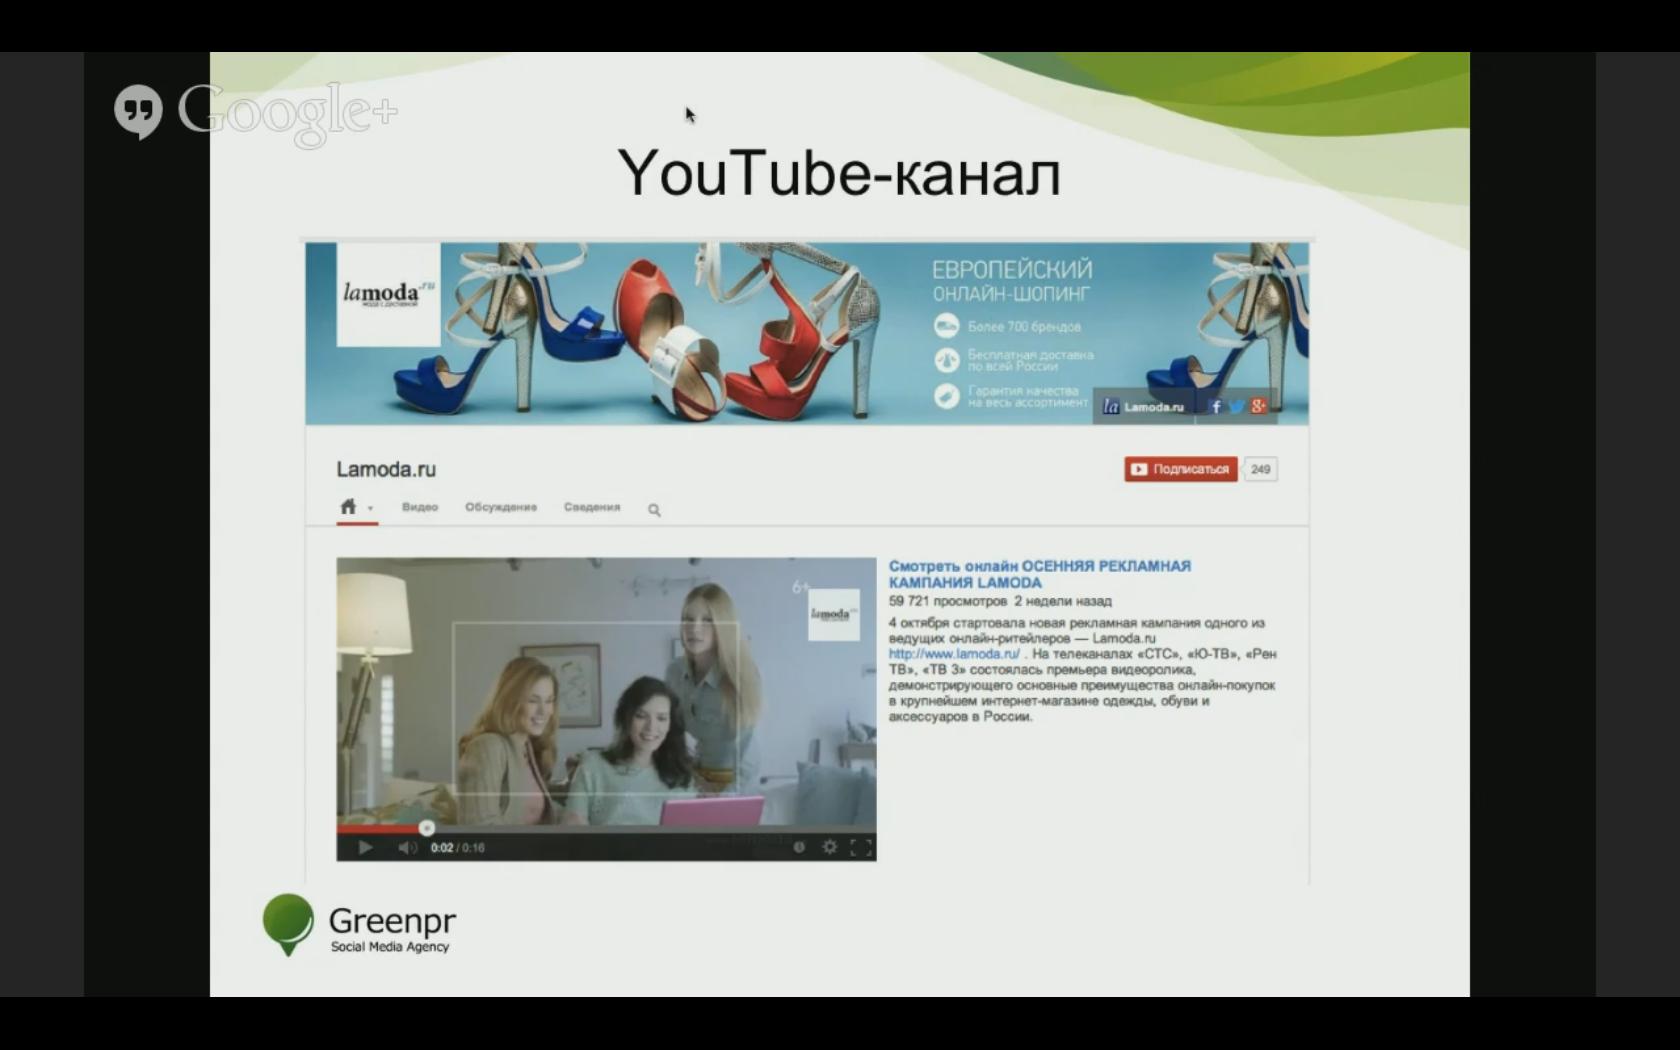Click the Facebook icon in the banner
The image size is (1680, 1050).
pos(1215,406)
